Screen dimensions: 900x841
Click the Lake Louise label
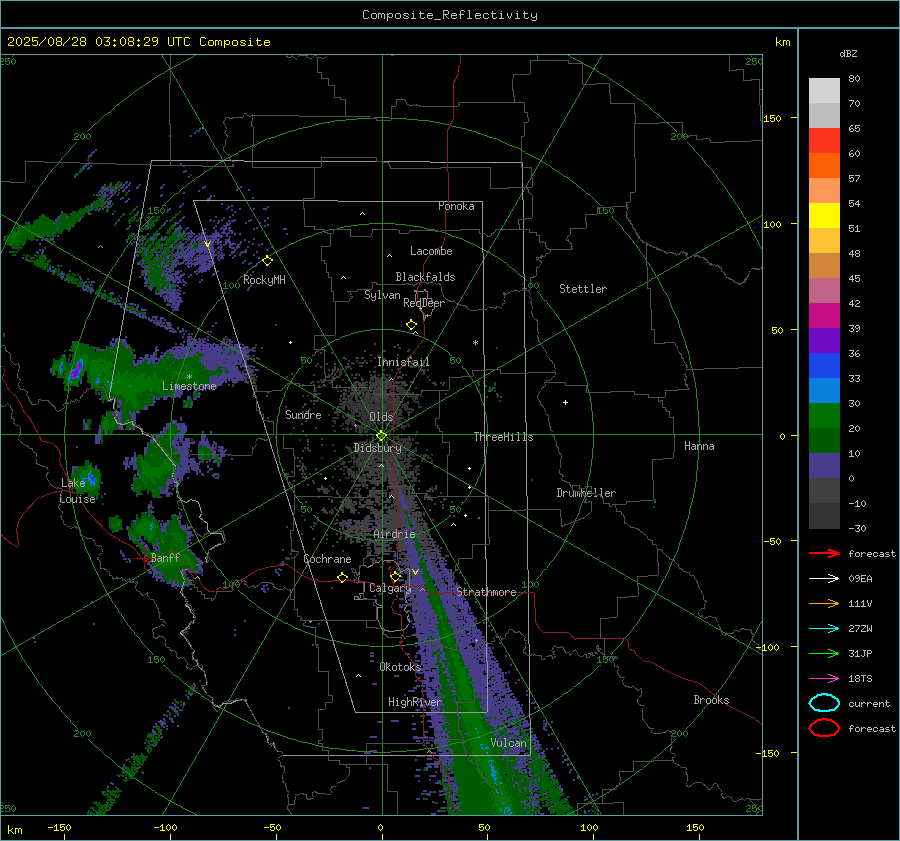pos(78,491)
